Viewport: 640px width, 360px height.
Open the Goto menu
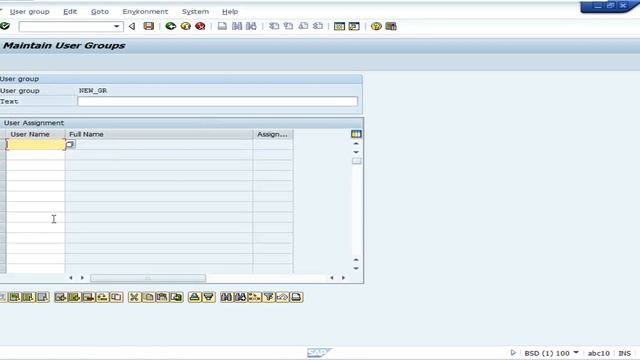[x=100, y=11]
